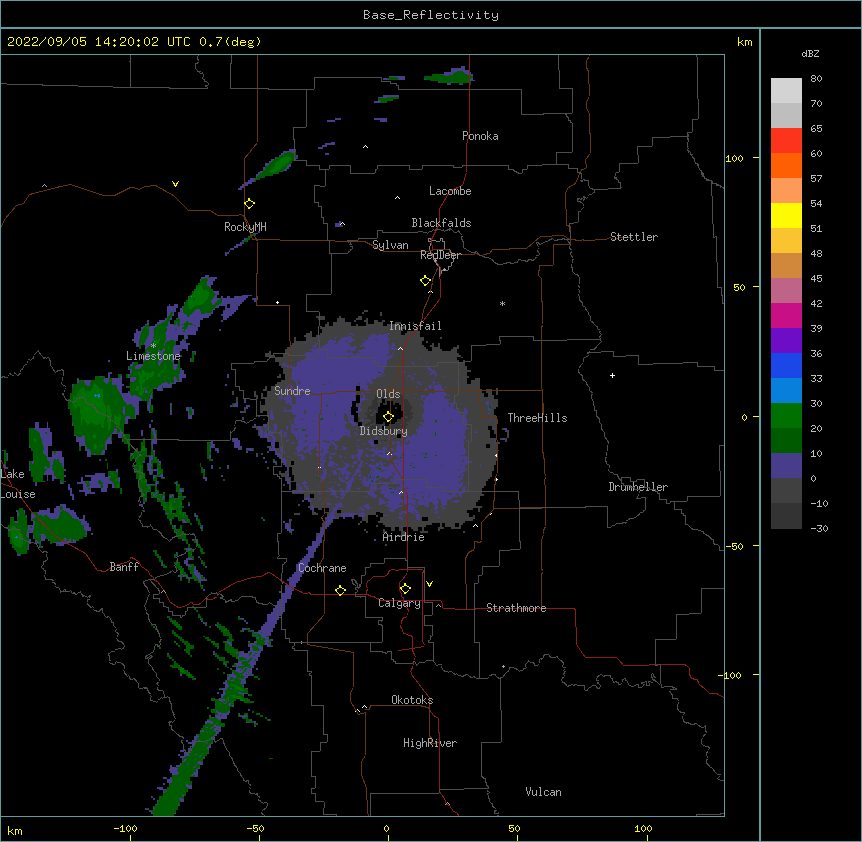Click the white plus marker north of Drumheller

tap(612, 375)
